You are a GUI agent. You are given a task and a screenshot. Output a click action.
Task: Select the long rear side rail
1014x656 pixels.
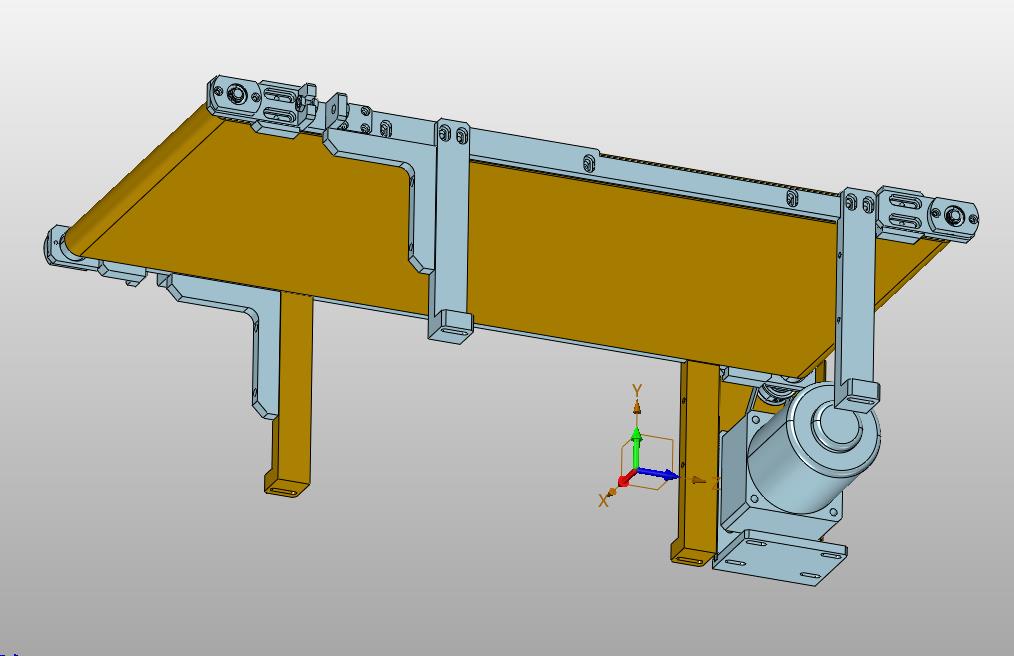tap(653, 176)
